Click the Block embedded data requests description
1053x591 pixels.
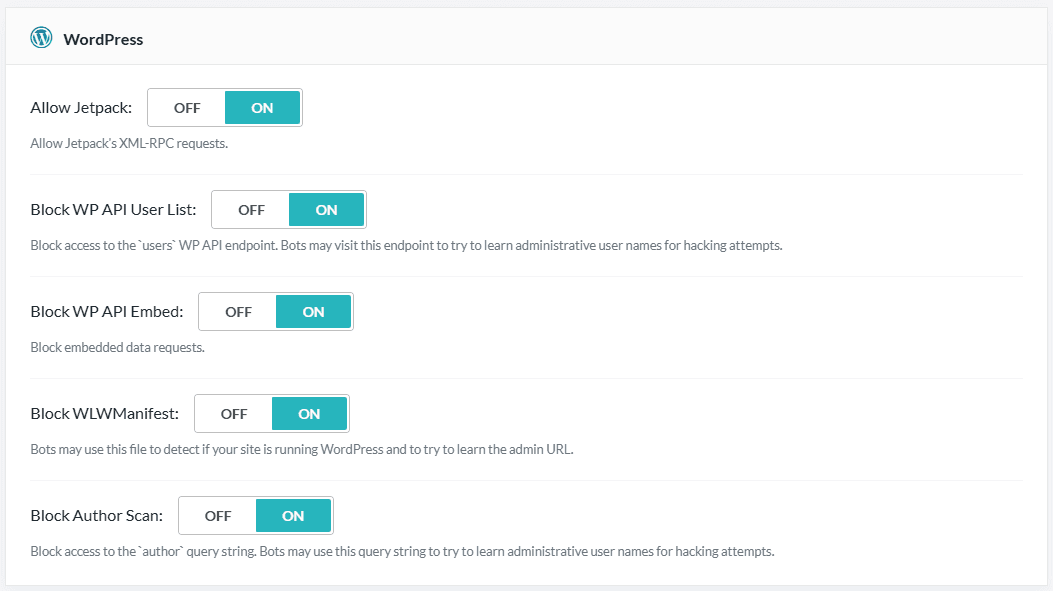tap(118, 348)
